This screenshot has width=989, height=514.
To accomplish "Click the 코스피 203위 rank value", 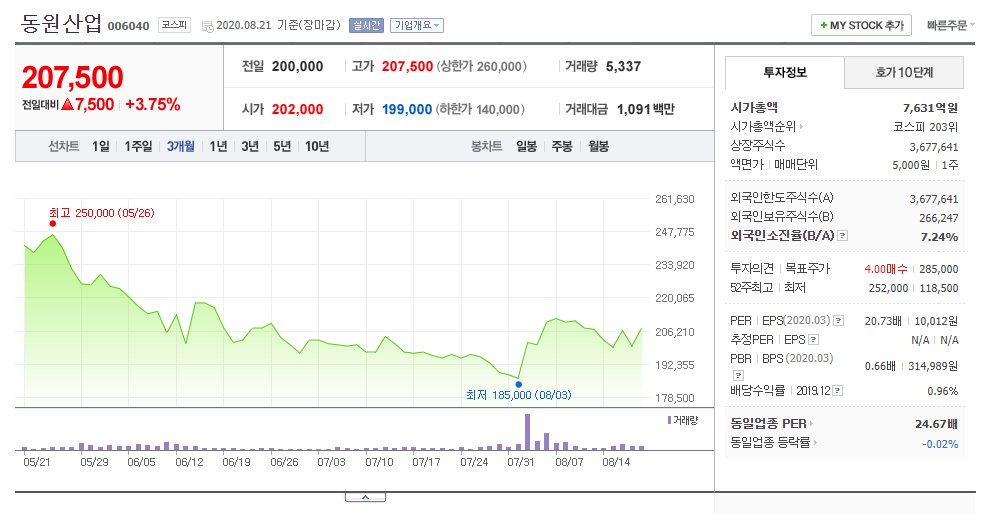I will pyautogui.click(x=925, y=127).
